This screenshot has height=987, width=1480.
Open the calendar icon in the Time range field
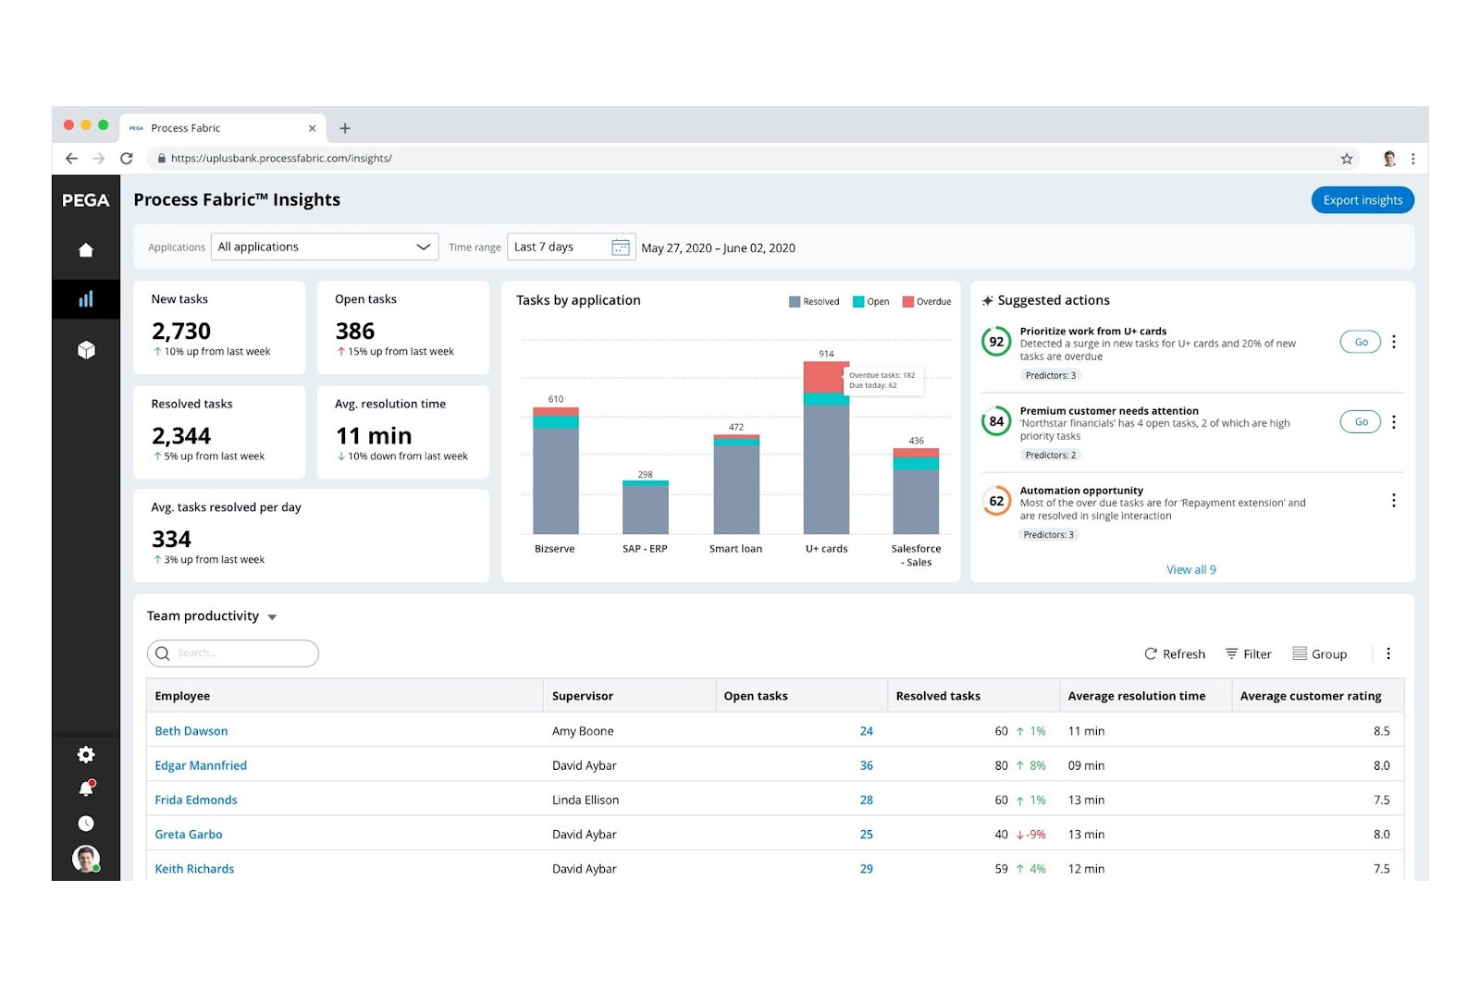(621, 247)
